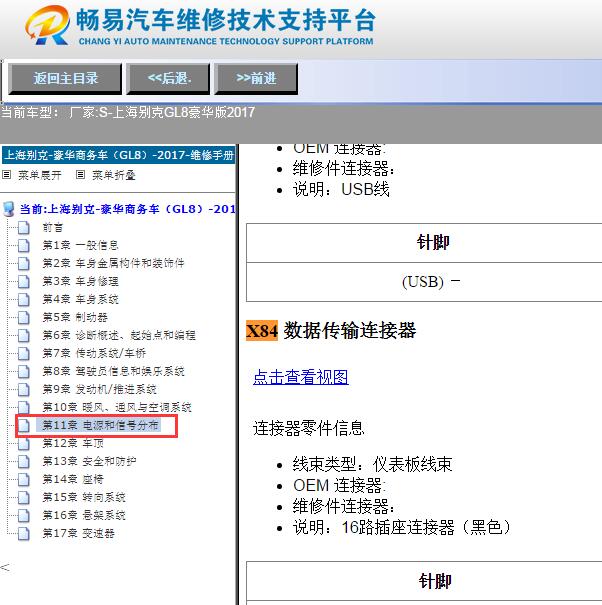The height and width of the screenshot is (605, 602).
Task: Click the page icon beside 第13章
Action: coord(24,461)
